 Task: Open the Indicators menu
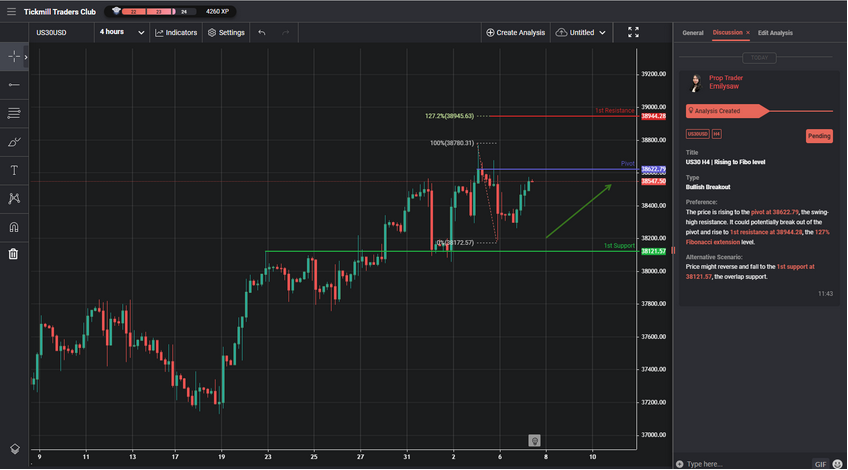pos(176,32)
